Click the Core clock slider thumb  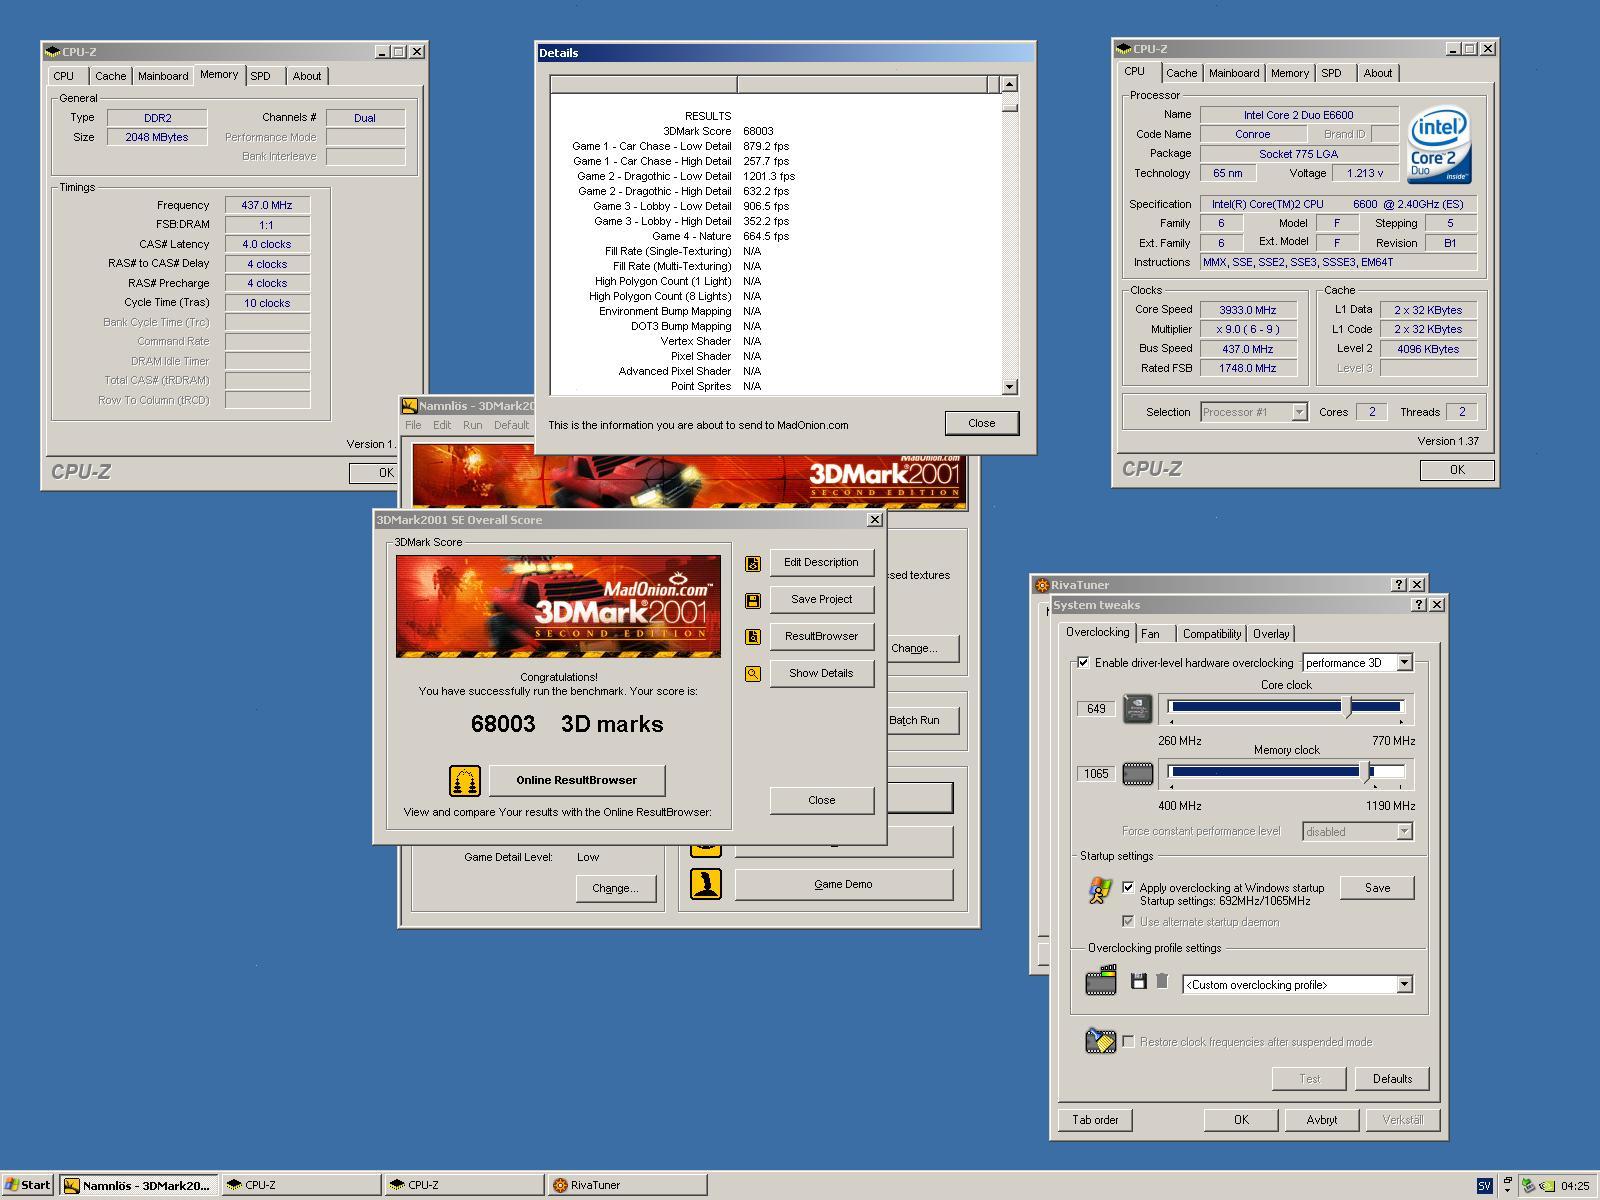point(1347,707)
